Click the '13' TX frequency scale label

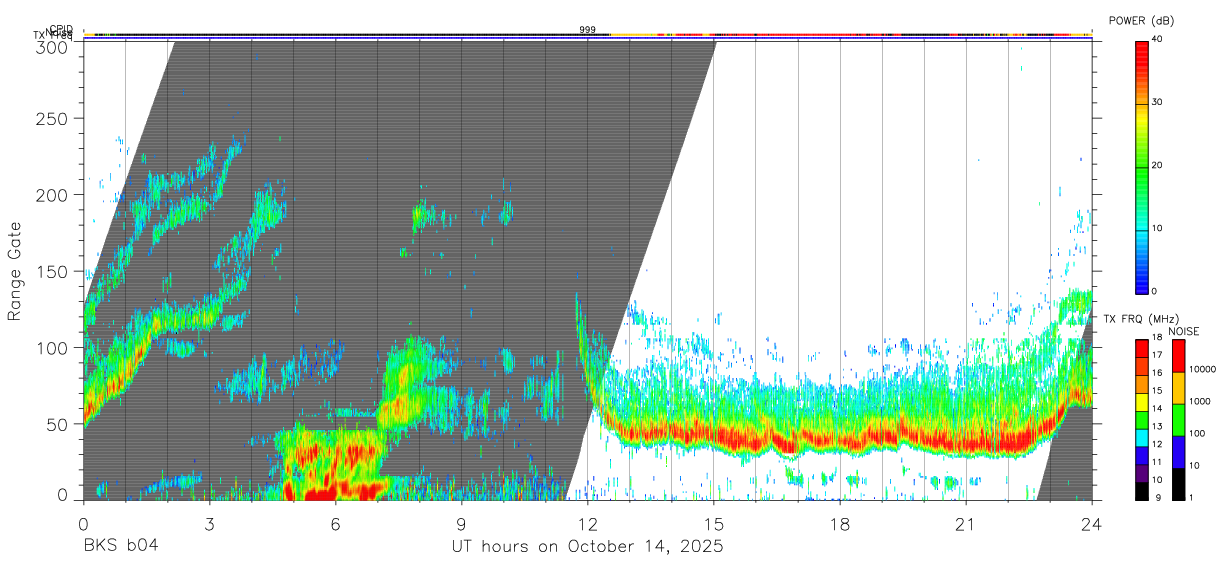tap(1158, 426)
